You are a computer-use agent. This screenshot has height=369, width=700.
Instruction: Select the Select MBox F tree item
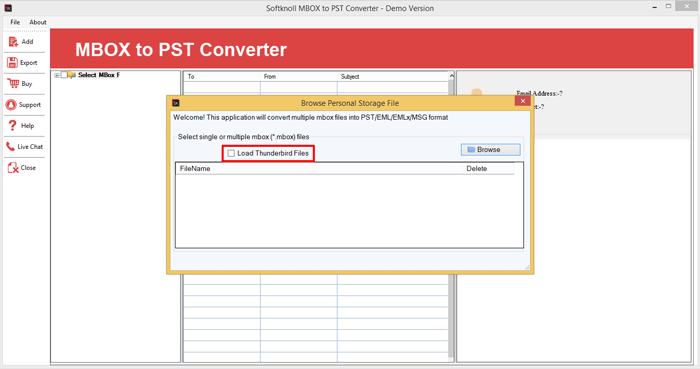[x=99, y=75]
